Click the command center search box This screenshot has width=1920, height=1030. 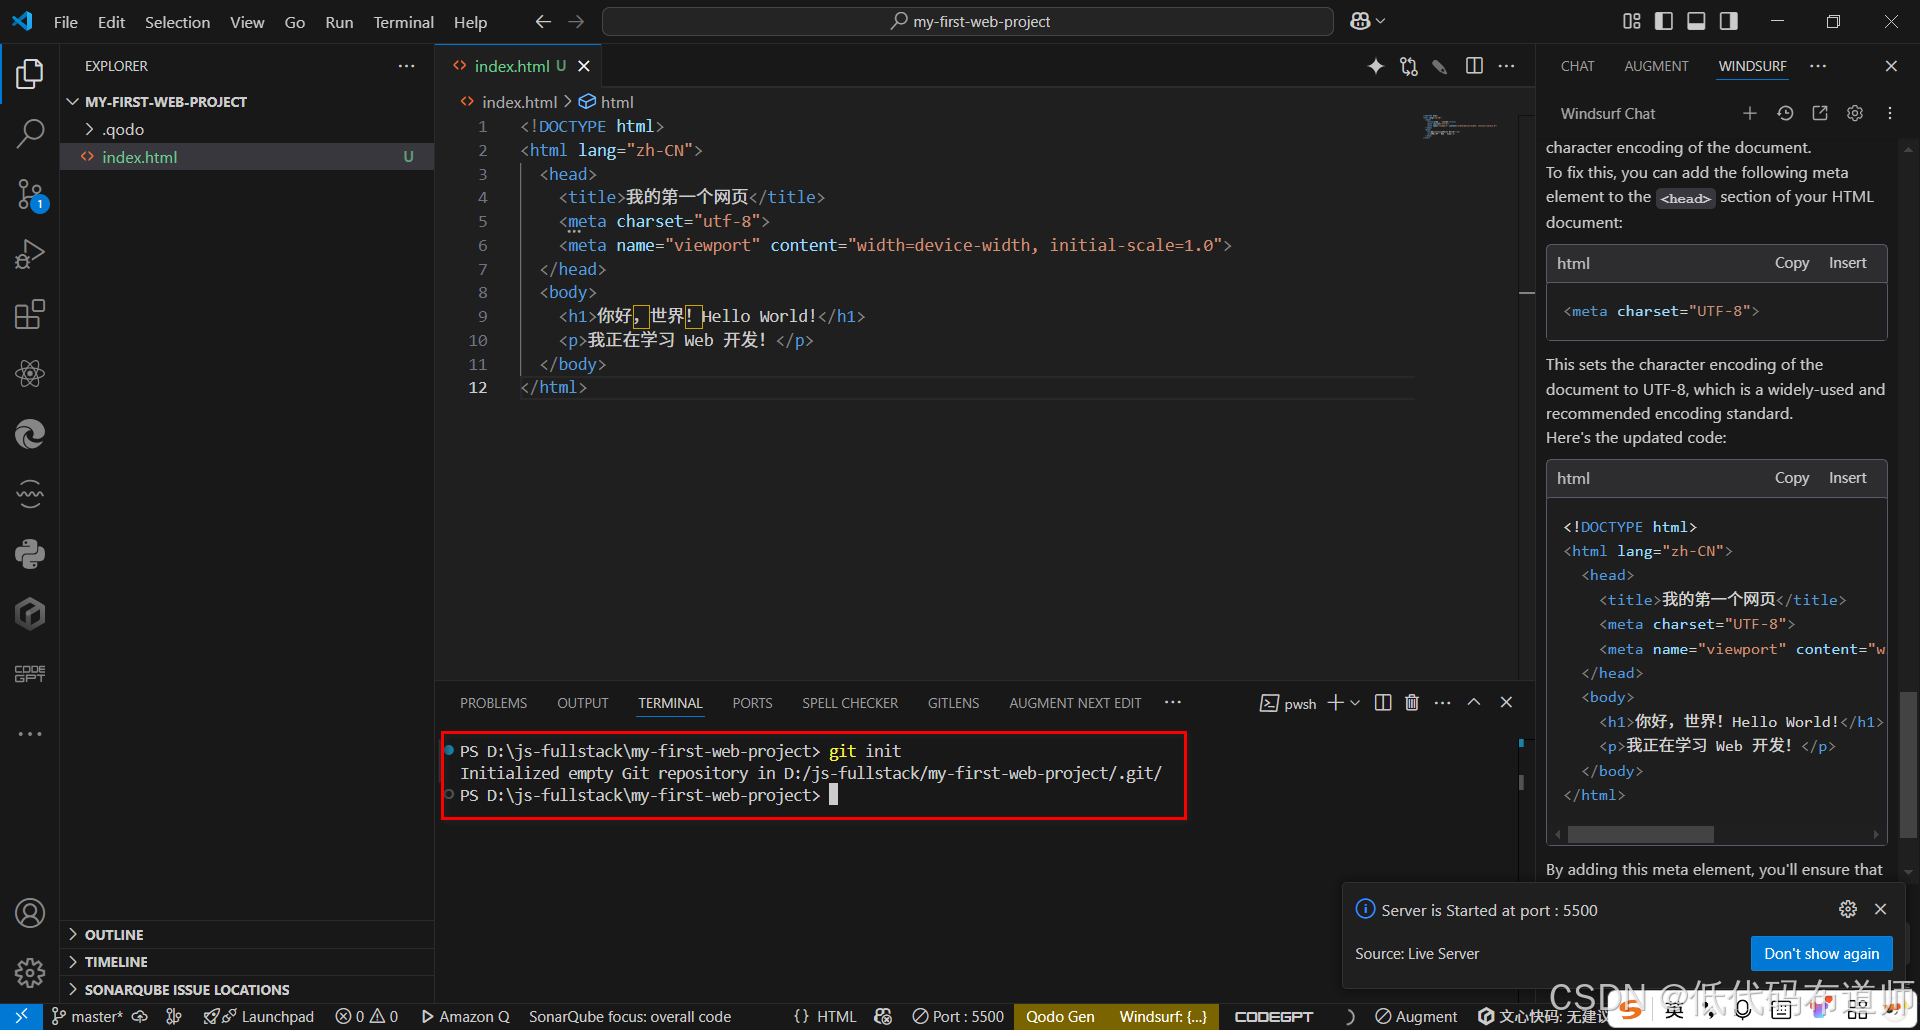click(968, 21)
